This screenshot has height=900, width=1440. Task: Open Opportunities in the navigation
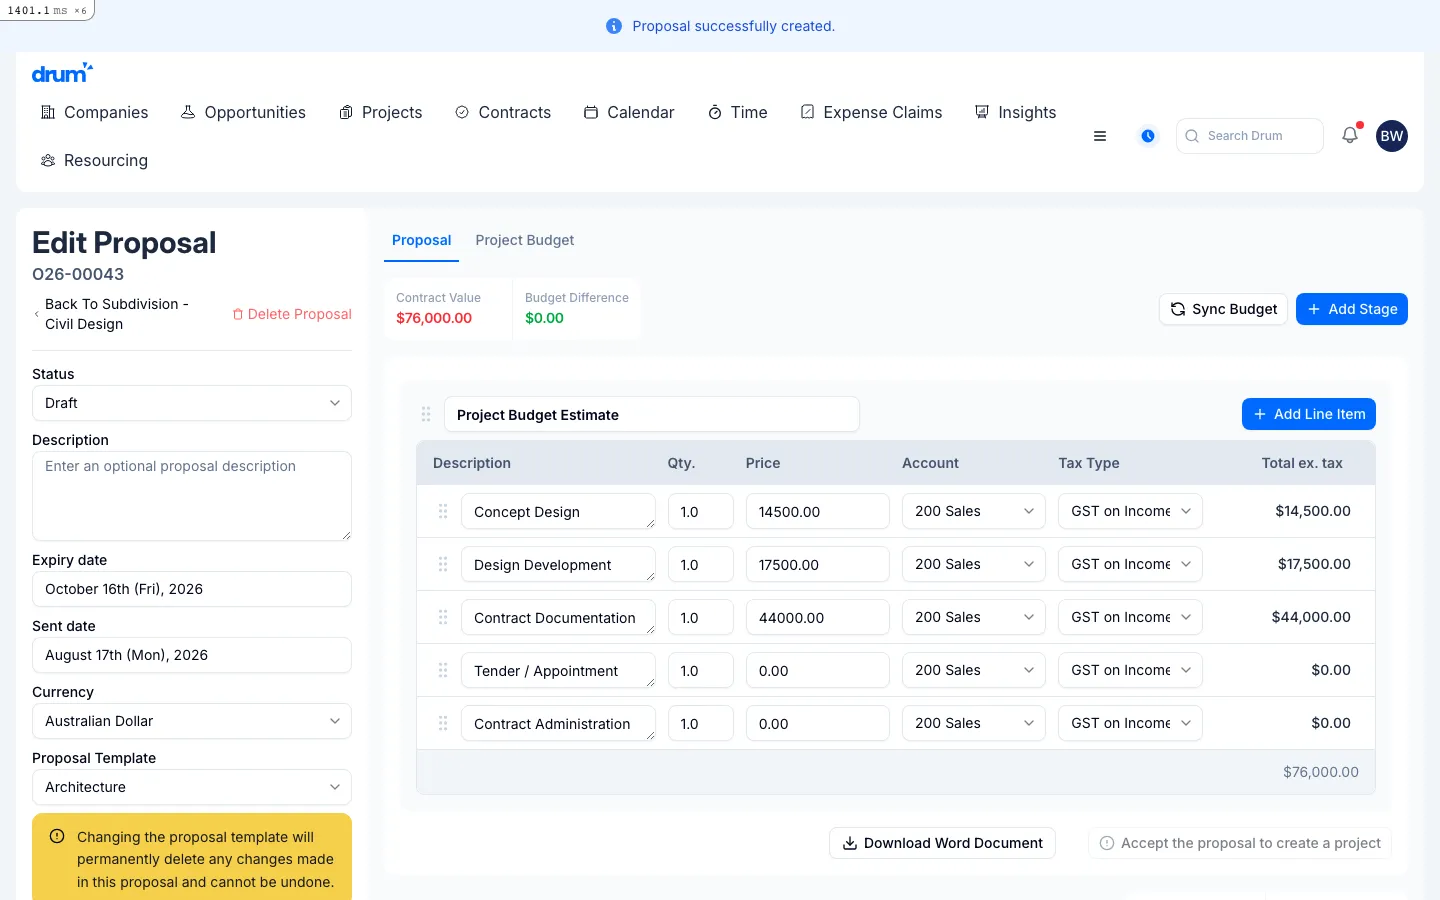[243, 112]
